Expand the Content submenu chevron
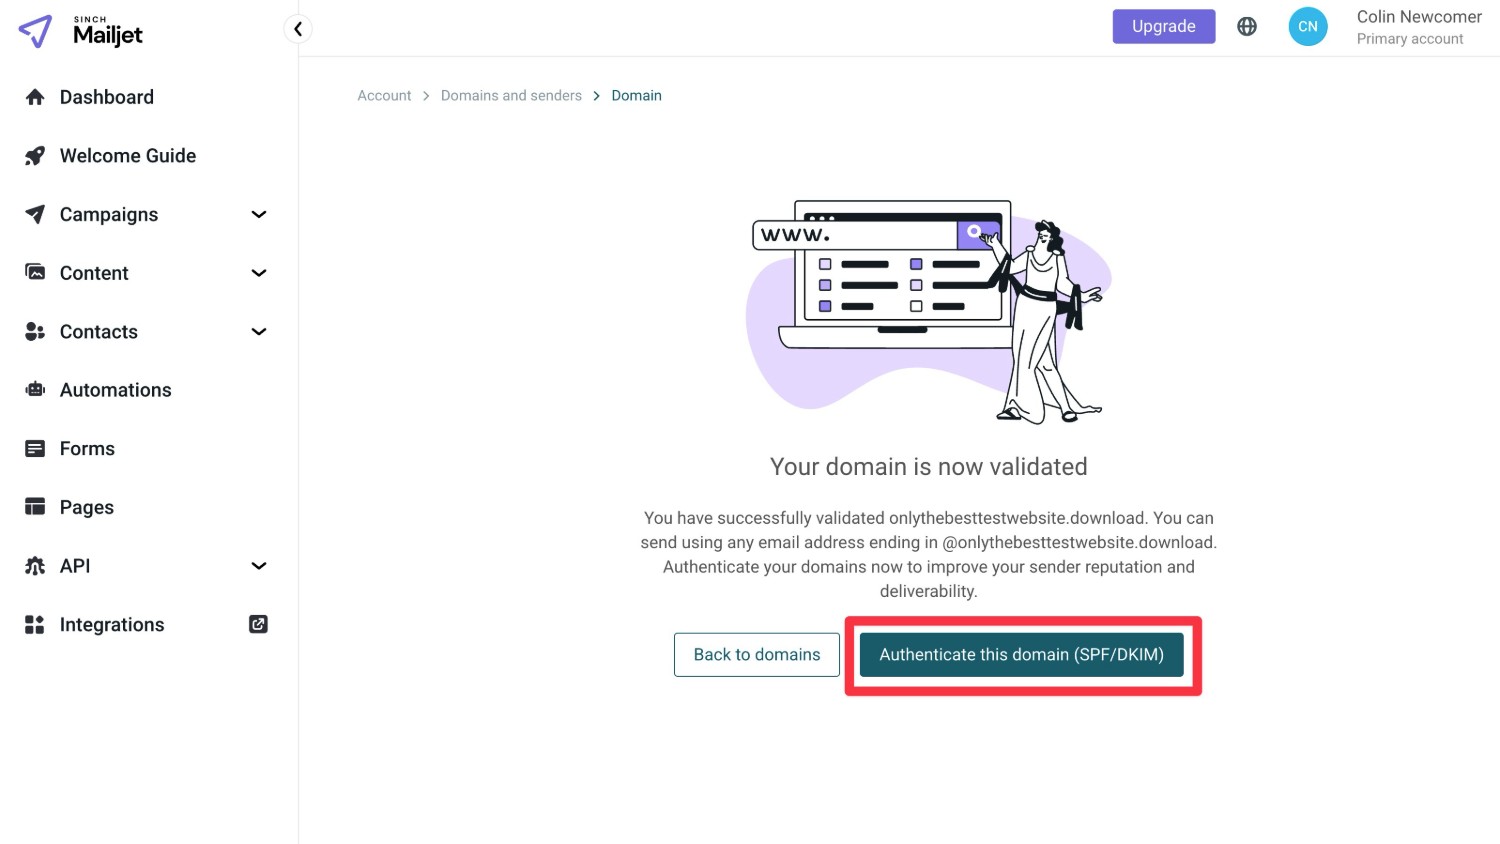 259,273
